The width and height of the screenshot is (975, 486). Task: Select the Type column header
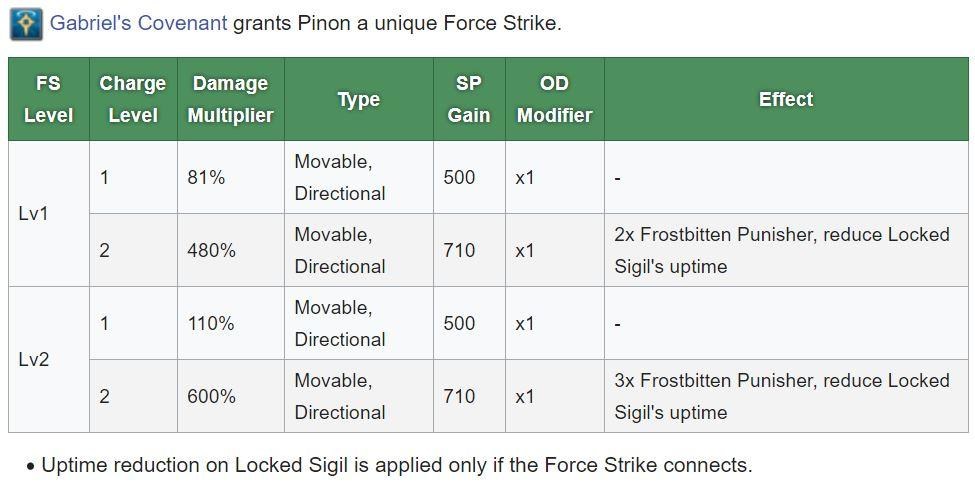pos(358,99)
